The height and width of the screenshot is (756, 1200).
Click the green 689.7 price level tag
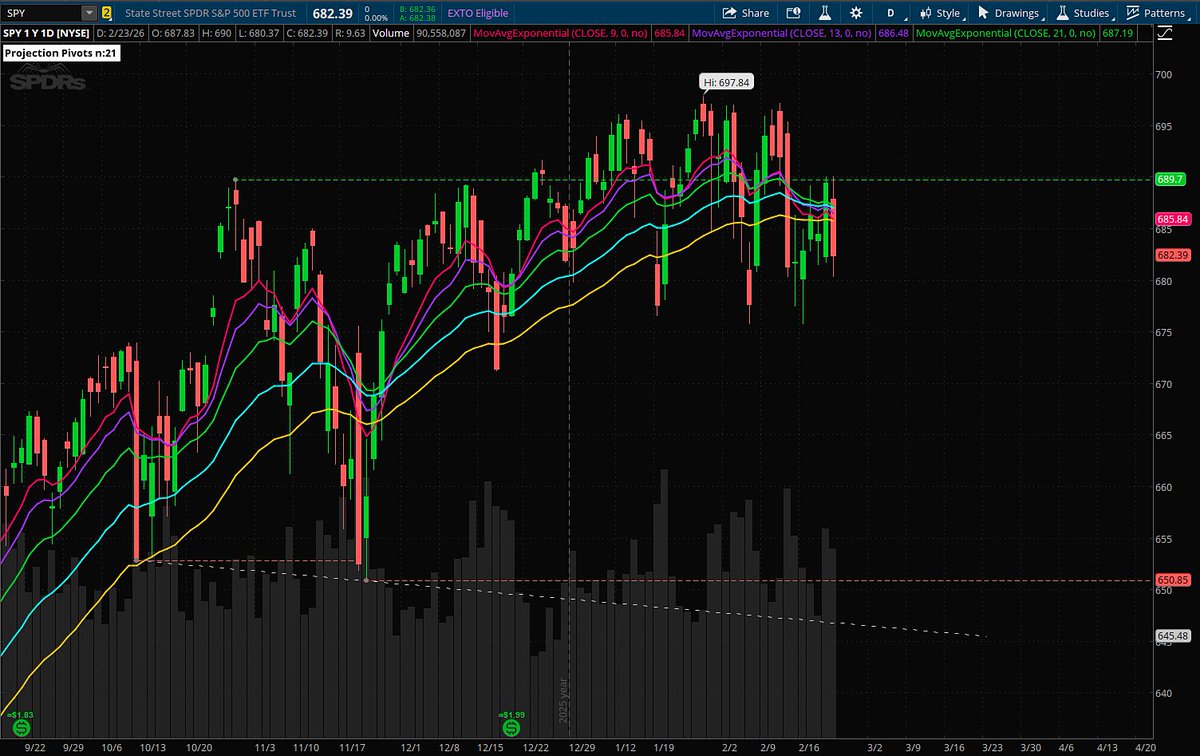(1169, 179)
